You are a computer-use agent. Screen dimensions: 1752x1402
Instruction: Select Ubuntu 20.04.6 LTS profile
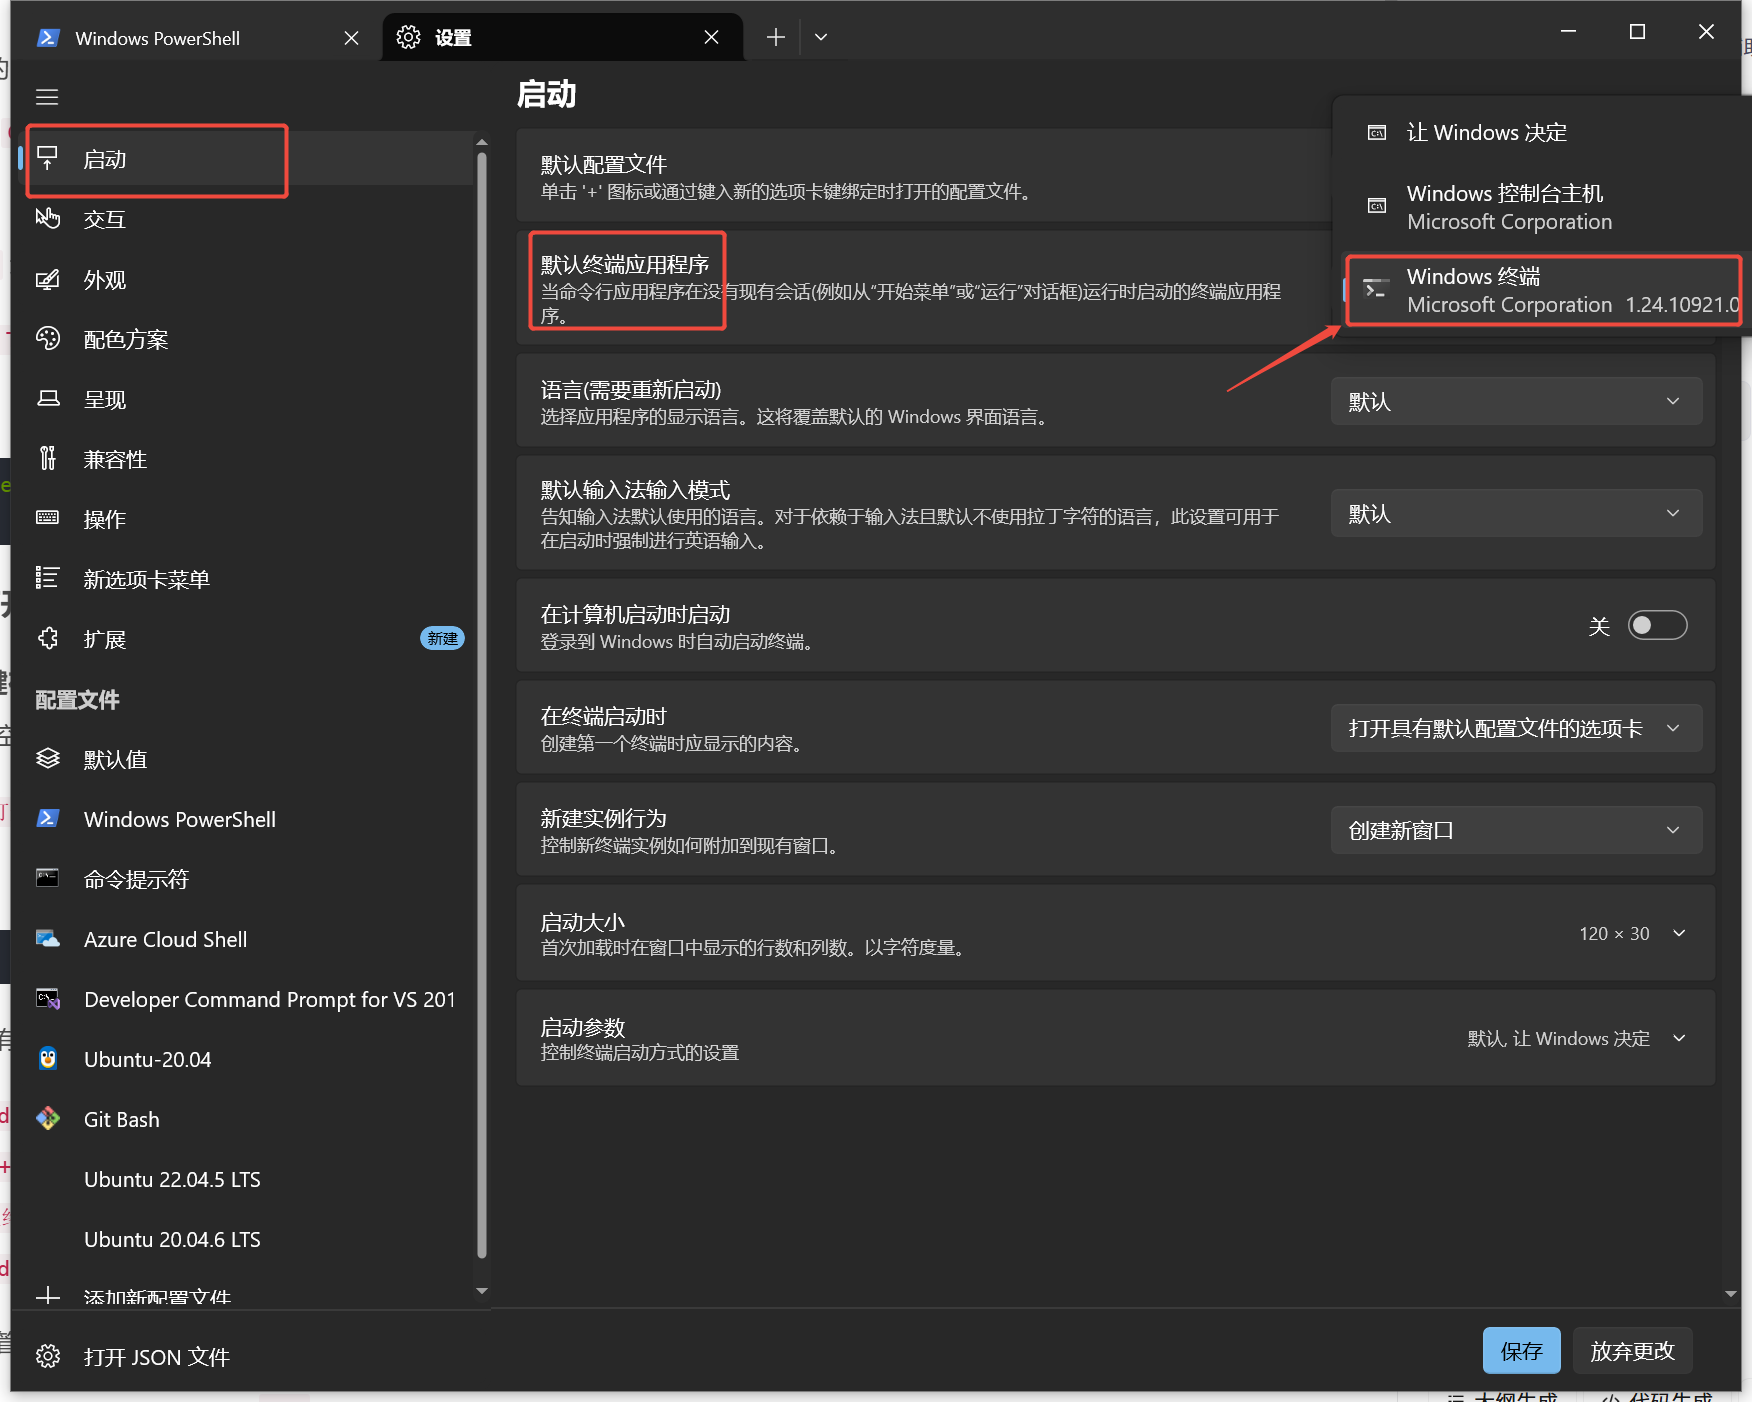[x=245, y=1239]
